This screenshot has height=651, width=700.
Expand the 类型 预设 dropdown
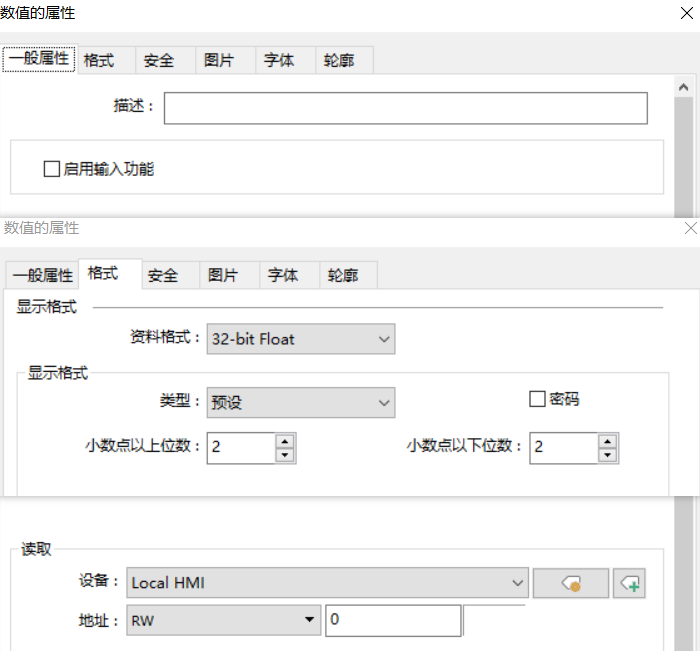point(301,402)
